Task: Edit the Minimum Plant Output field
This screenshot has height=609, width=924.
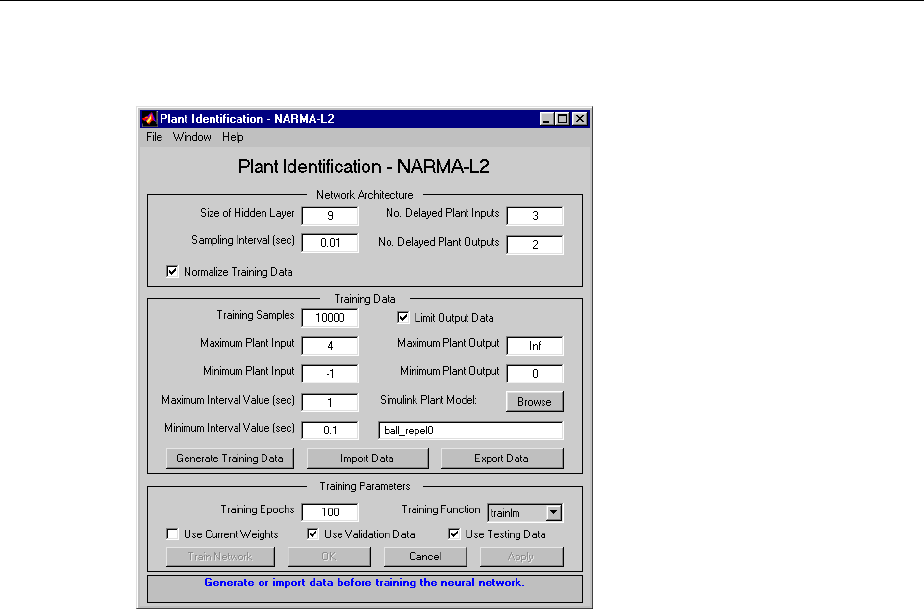Action: pos(535,374)
